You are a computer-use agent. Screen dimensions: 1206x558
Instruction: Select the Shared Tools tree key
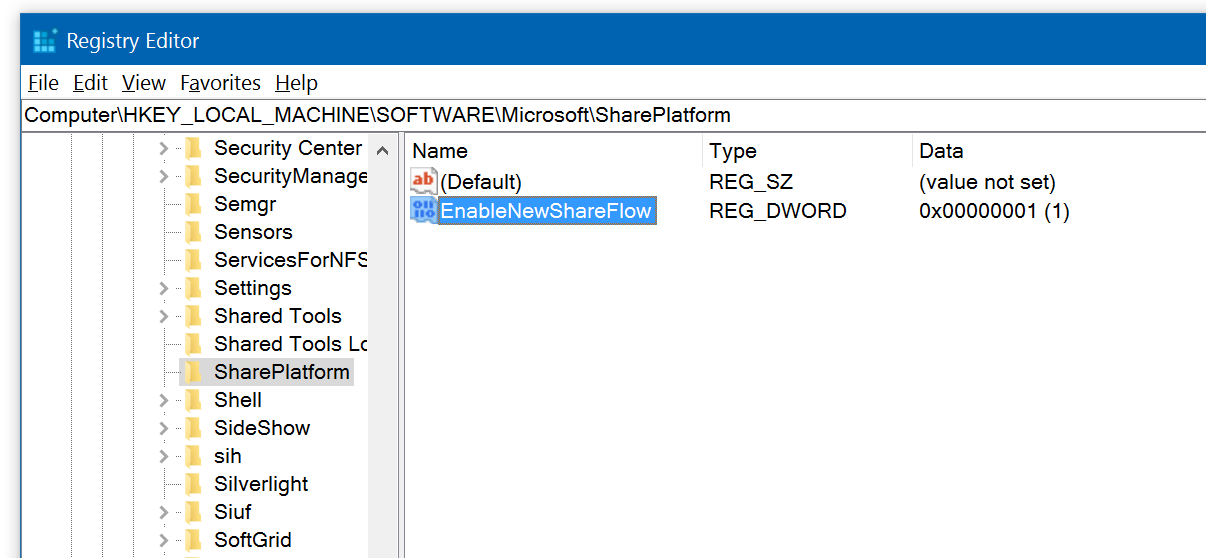click(x=278, y=316)
